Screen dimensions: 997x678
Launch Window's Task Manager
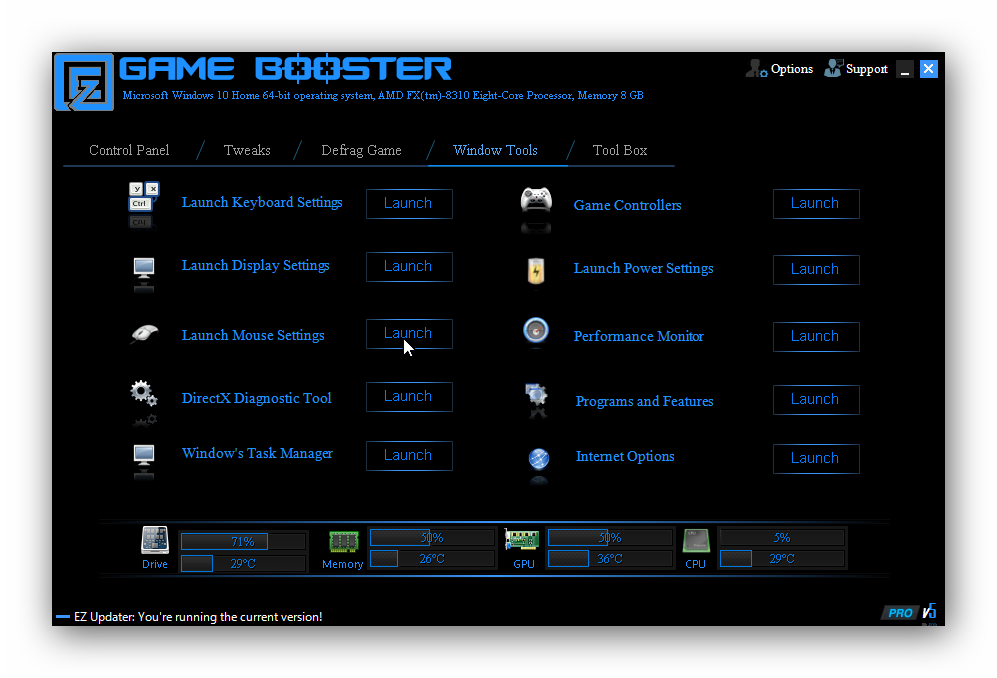coord(409,455)
